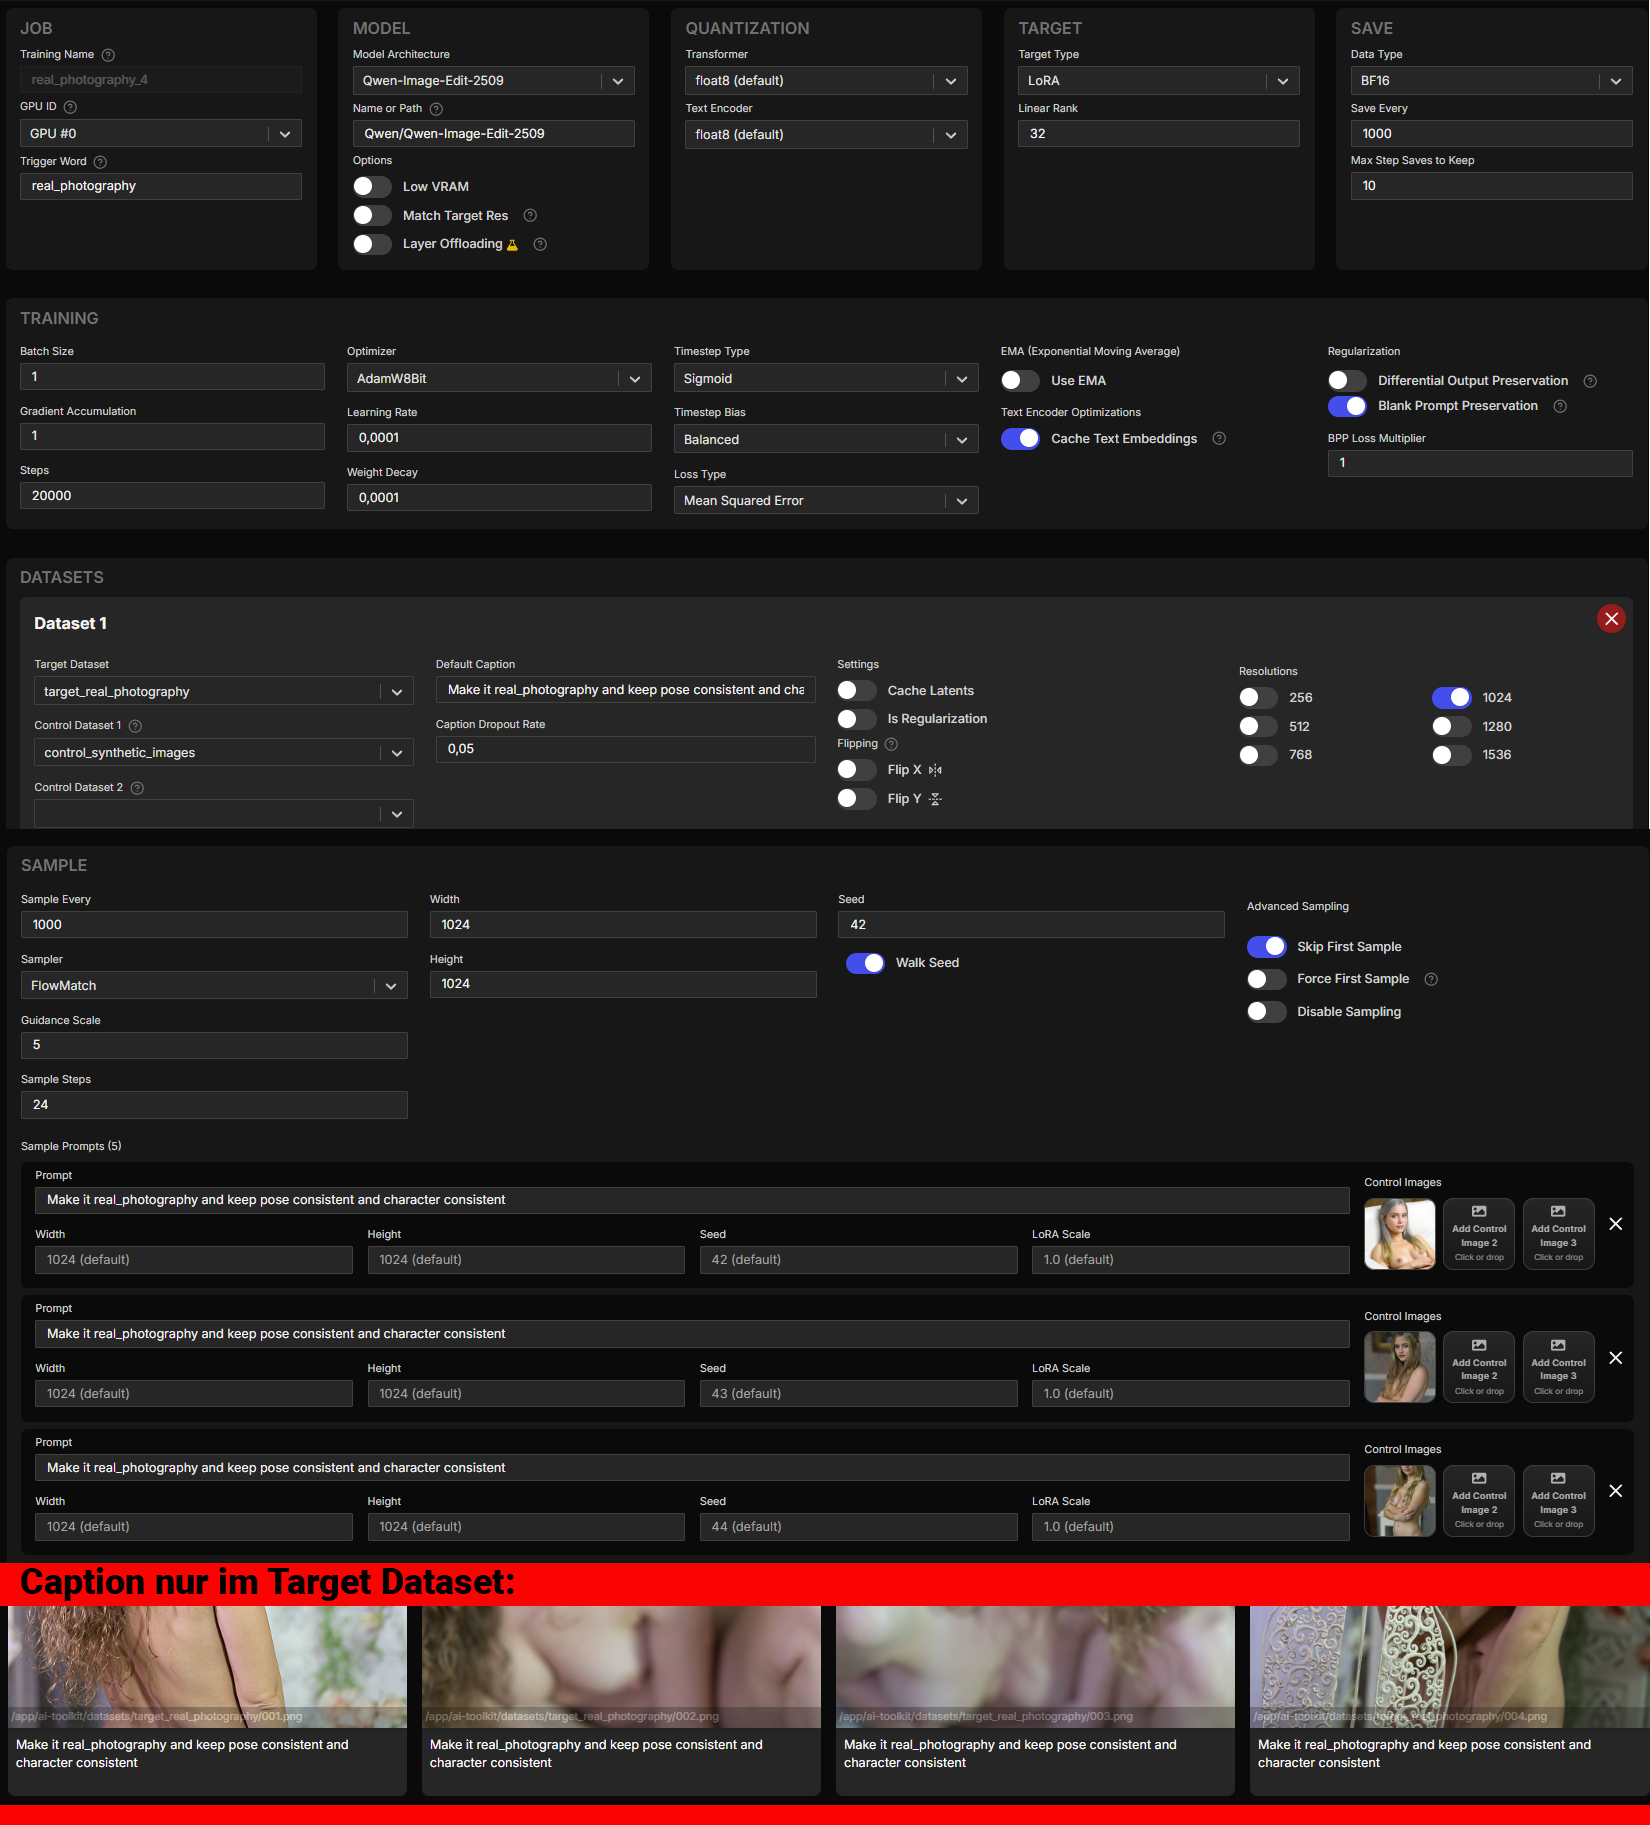Viewport: 1650px width, 1825px height.
Task: Click the first prompt's control image thumbnail
Action: (1399, 1234)
